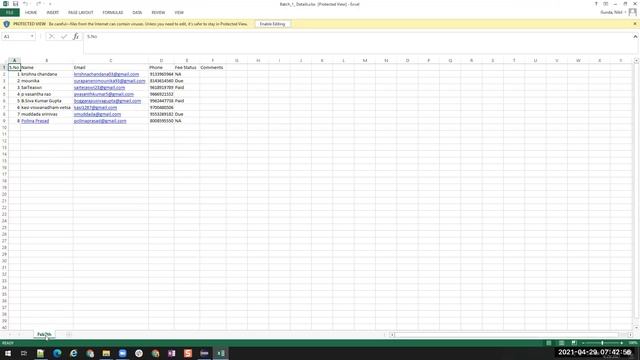Click the Enable Editing button
This screenshot has width=640, height=360.
(x=272, y=24)
